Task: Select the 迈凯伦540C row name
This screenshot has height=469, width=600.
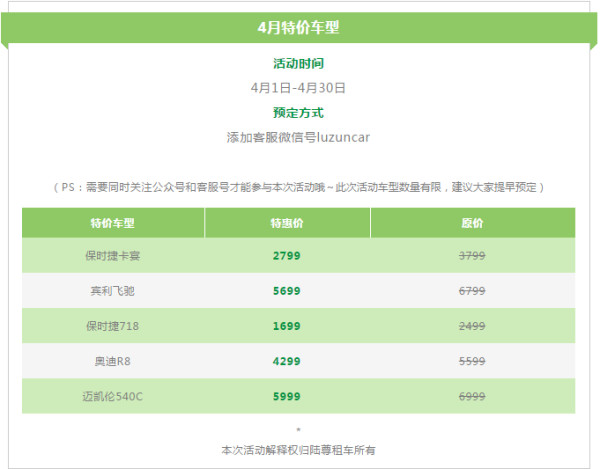Action: [112, 396]
